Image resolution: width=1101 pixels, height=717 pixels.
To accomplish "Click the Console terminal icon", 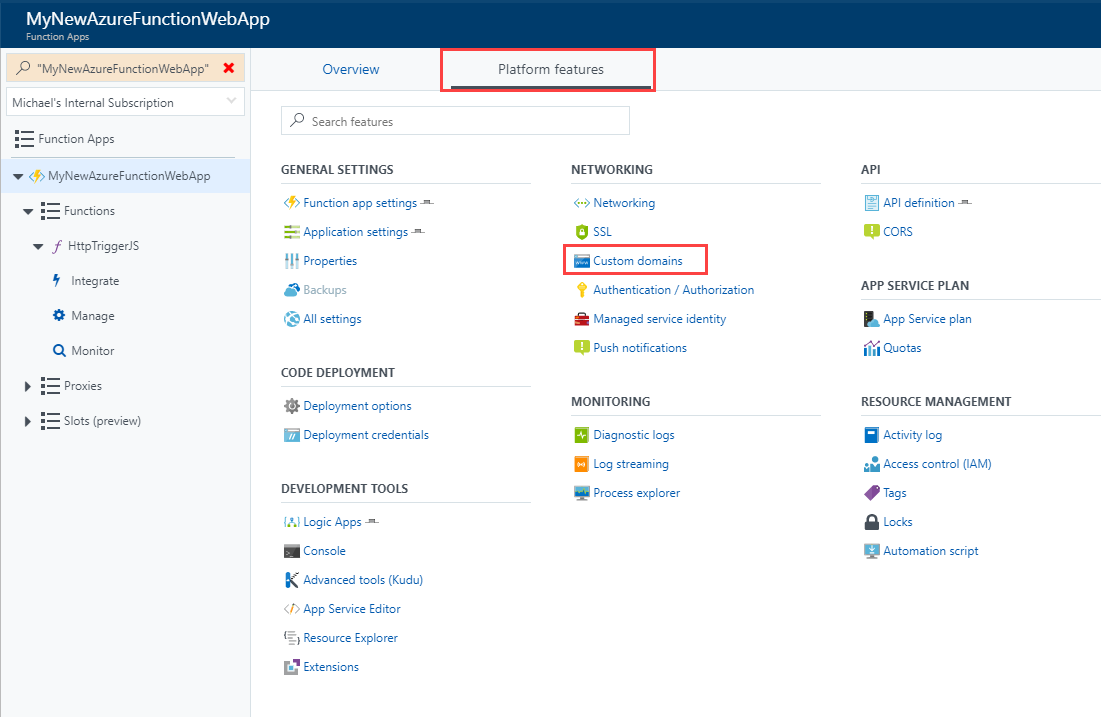I will [291, 551].
